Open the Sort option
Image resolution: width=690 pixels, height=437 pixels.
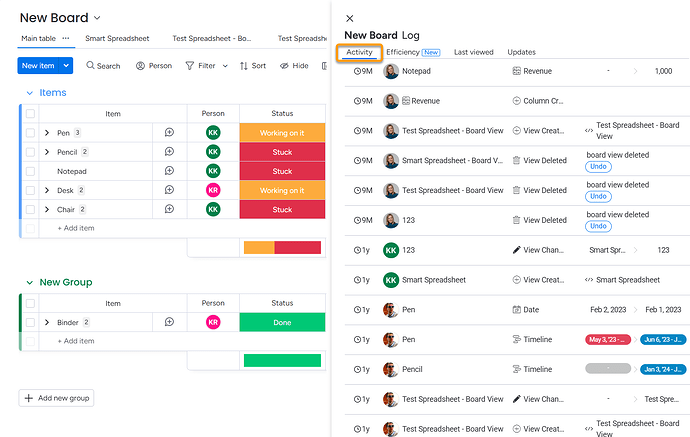[253, 66]
